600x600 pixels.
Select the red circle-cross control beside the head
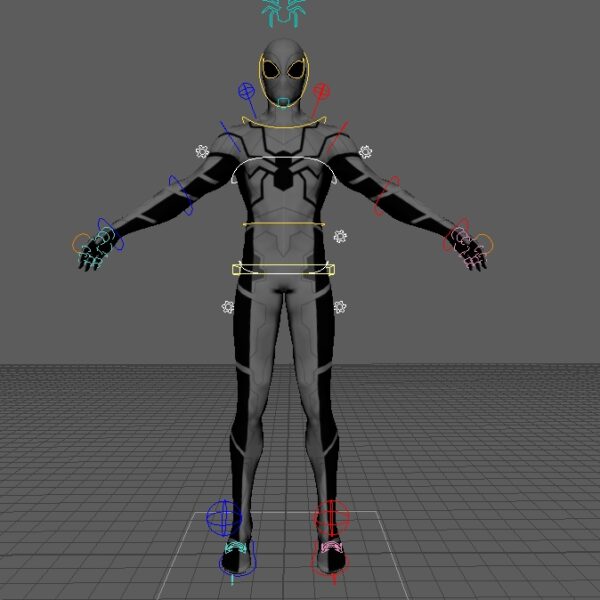[x=321, y=91]
